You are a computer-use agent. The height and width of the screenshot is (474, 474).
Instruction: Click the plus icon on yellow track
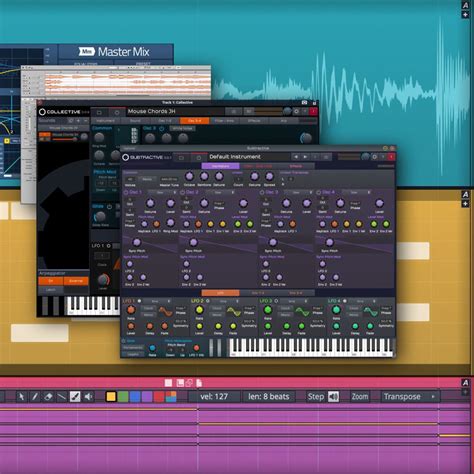point(465,204)
